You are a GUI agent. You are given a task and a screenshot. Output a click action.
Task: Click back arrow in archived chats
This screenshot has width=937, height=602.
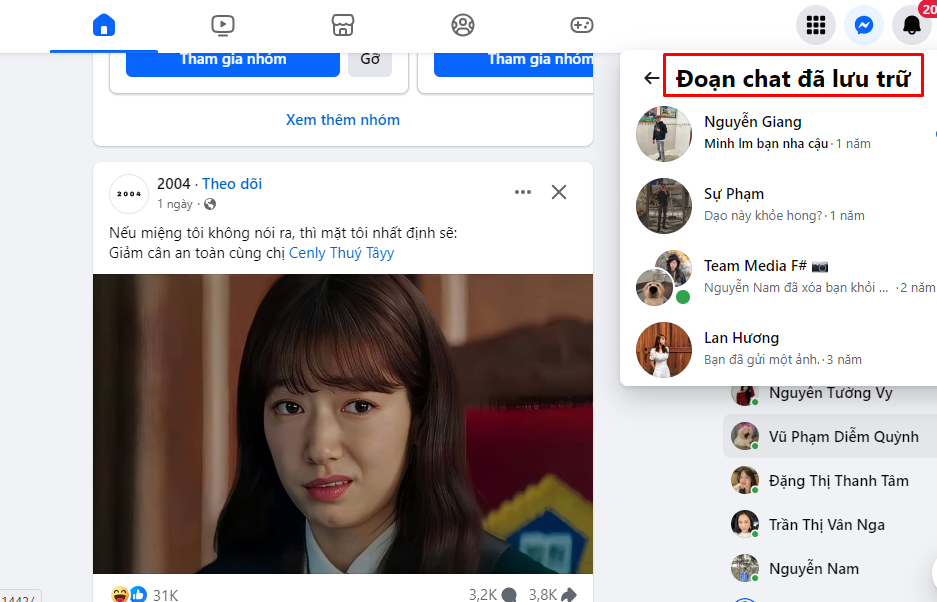pos(651,78)
